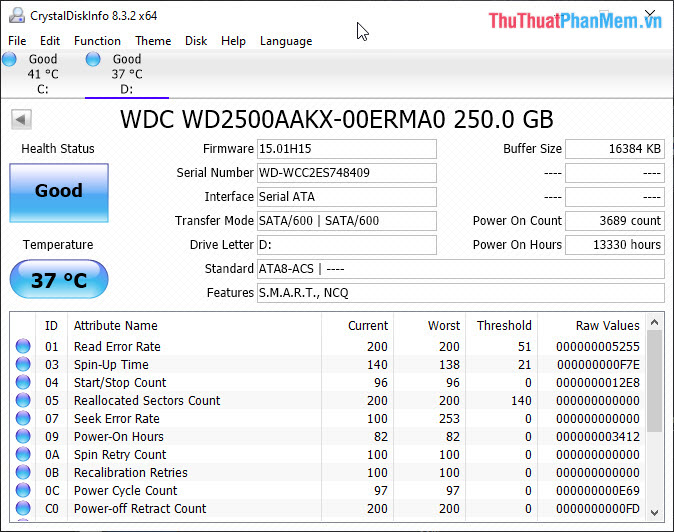Select the Spin-Up Time attribute name
This screenshot has height=532, width=674.
(x=111, y=364)
